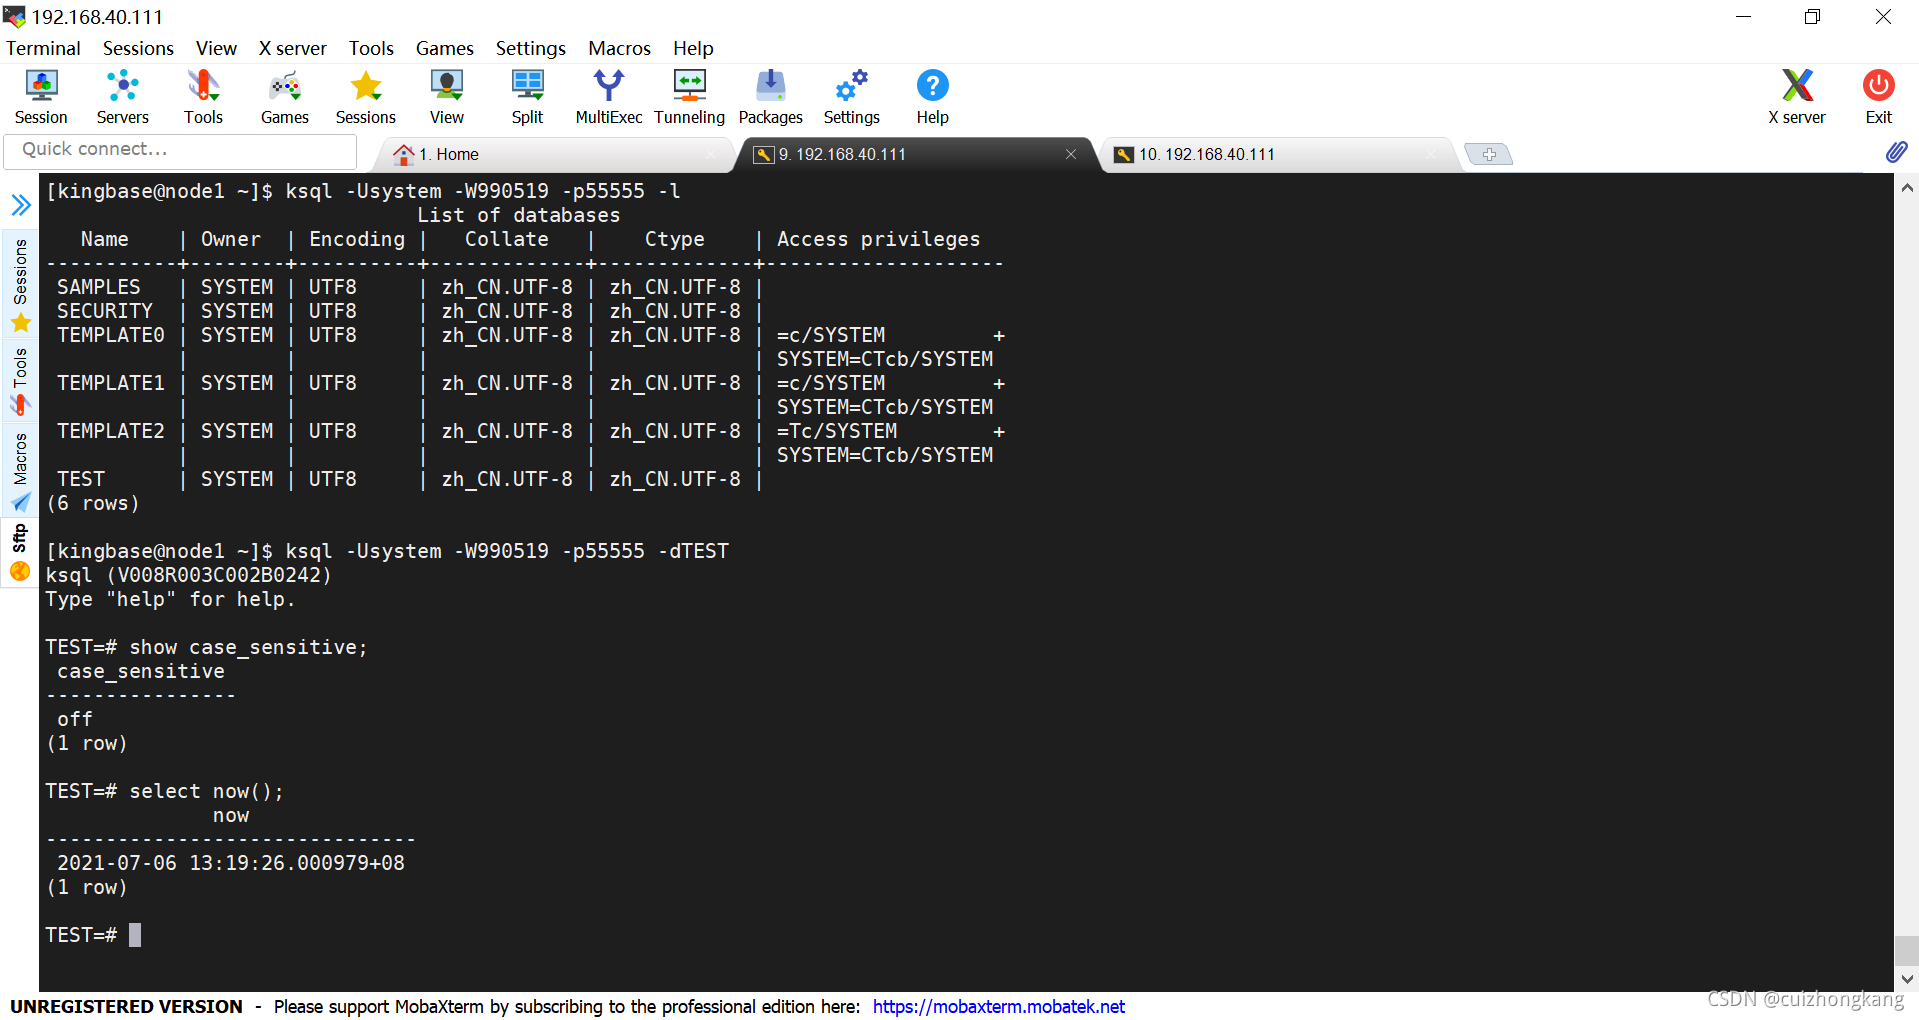Viewport: 1919px width, 1020px height.
Task: Click scrollbar down arrow in terminal
Action: 1906,979
